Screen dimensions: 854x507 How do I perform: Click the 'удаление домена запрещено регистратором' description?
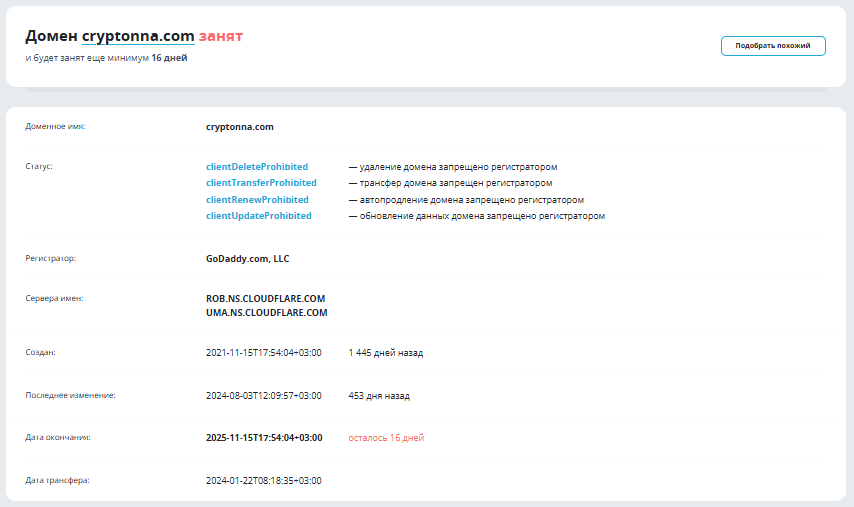(x=457, y=167)
